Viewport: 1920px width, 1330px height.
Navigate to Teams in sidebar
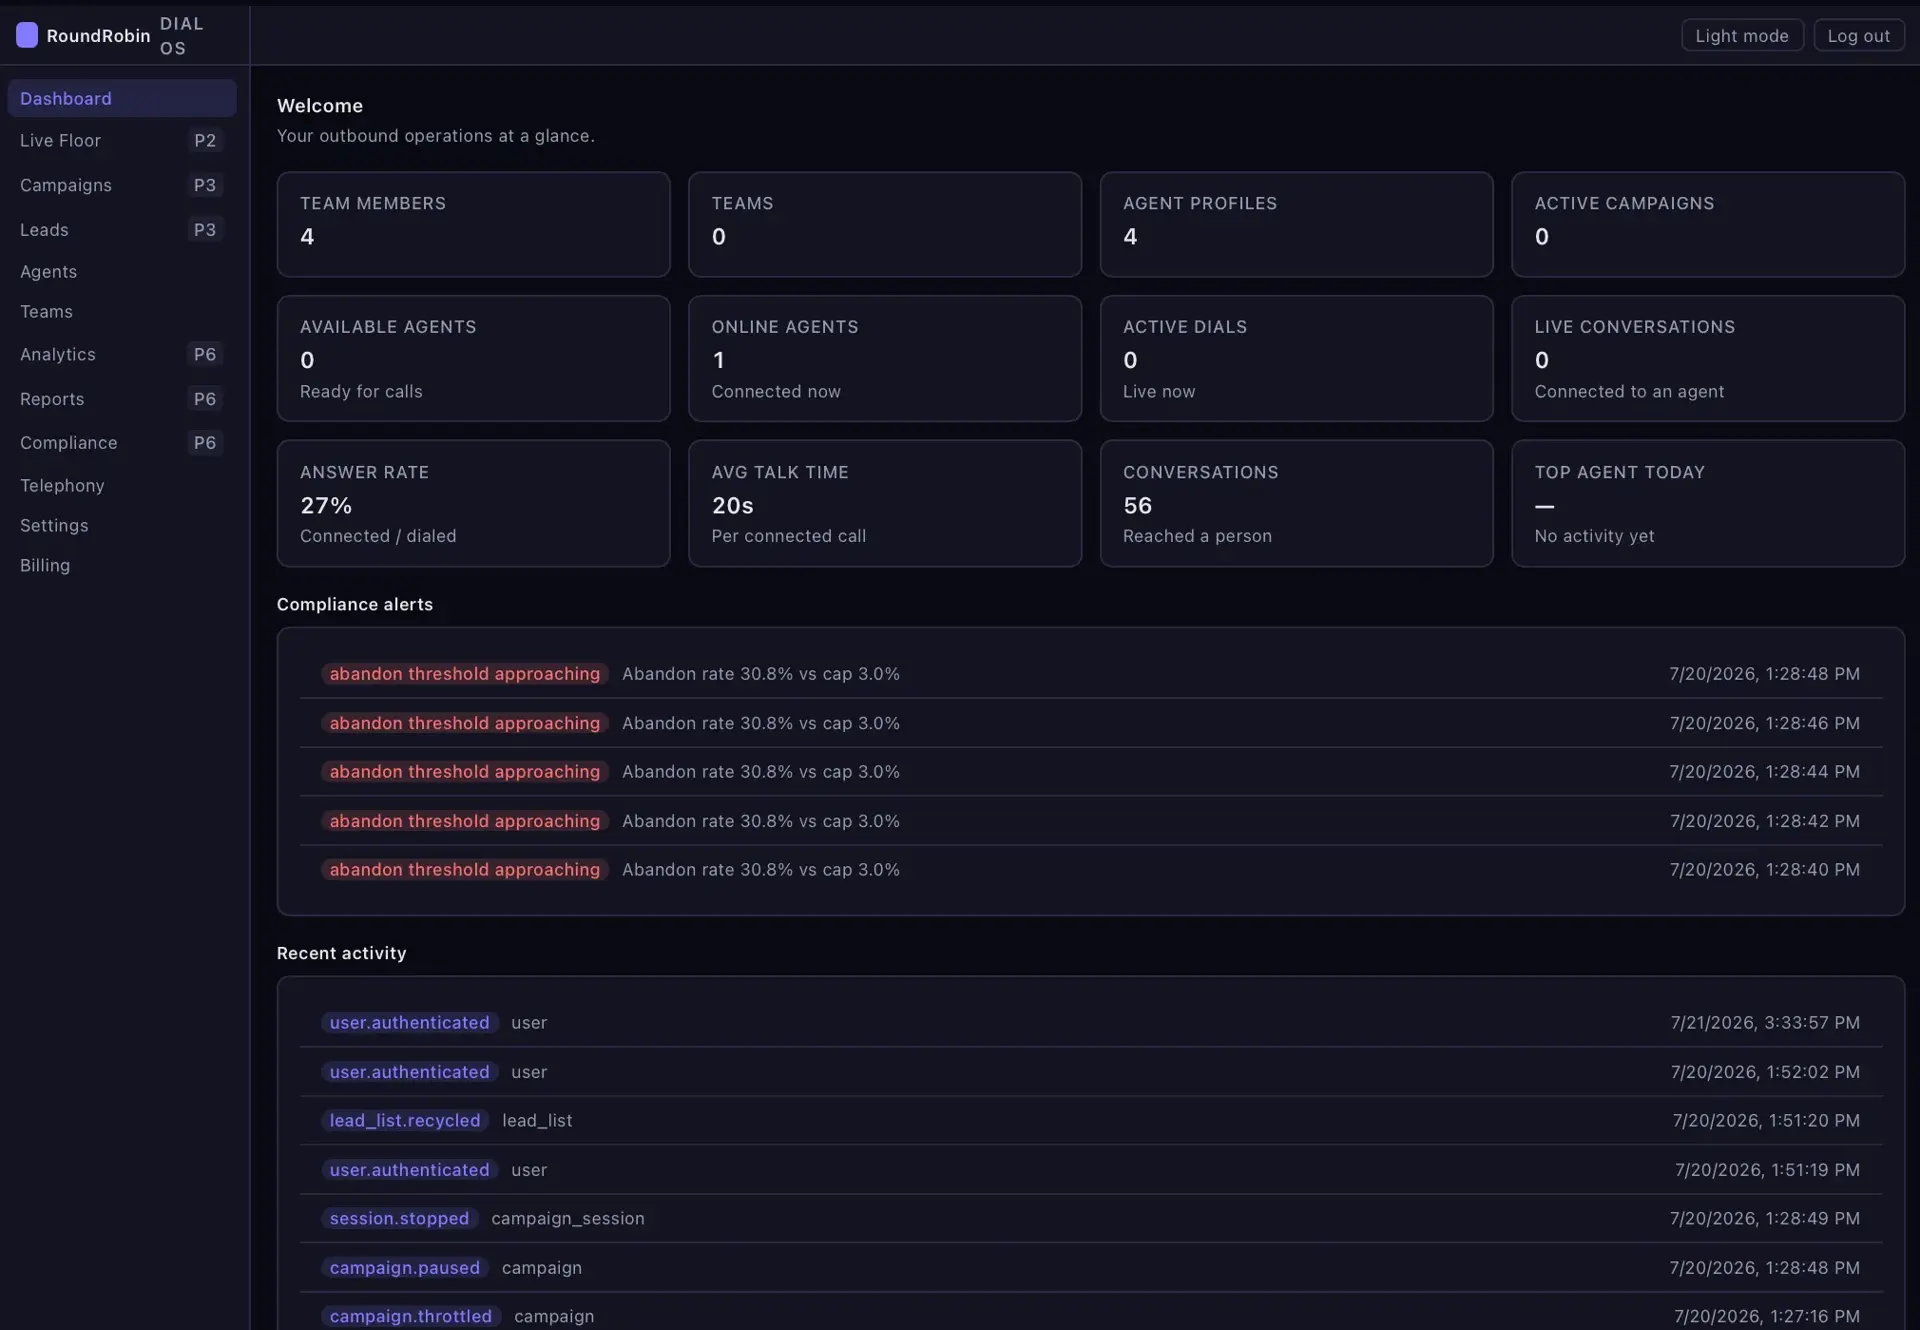pos(121,311)
